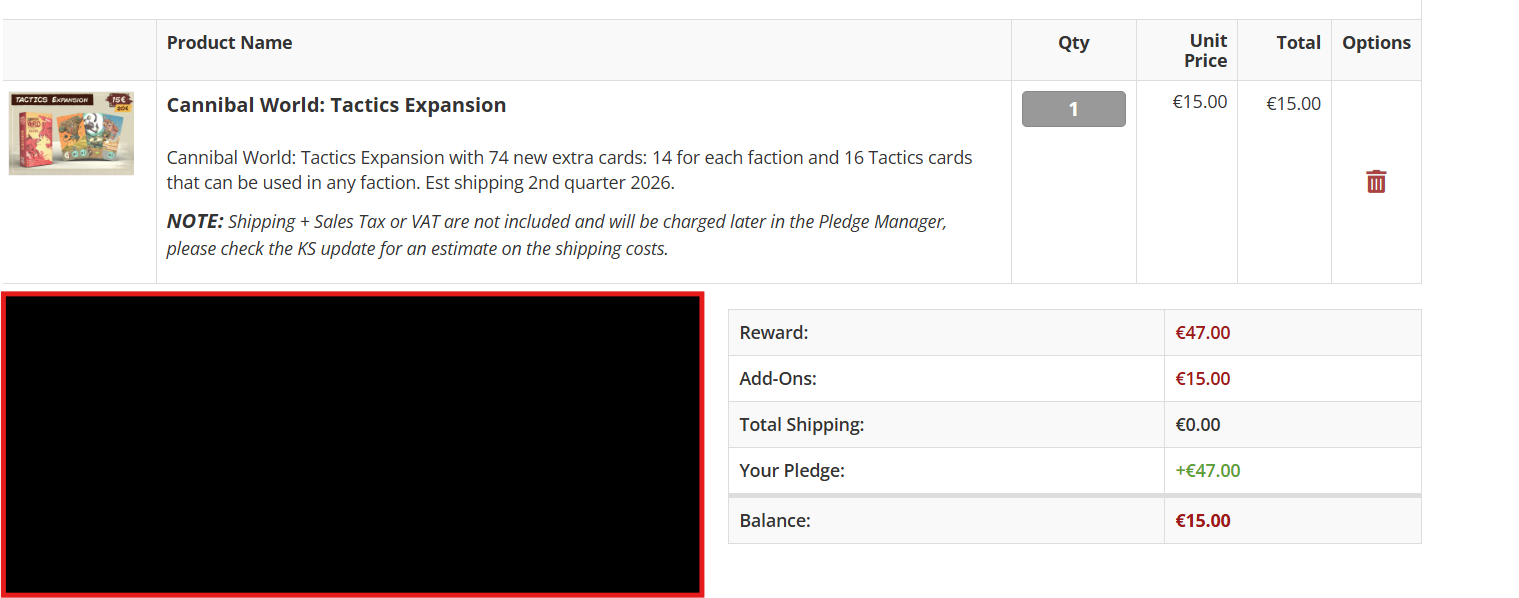The height and width of the screenshot is (598, 1519).
Task: Click the Balance row label
Action: pyautogui.click(x=775, y=521)
